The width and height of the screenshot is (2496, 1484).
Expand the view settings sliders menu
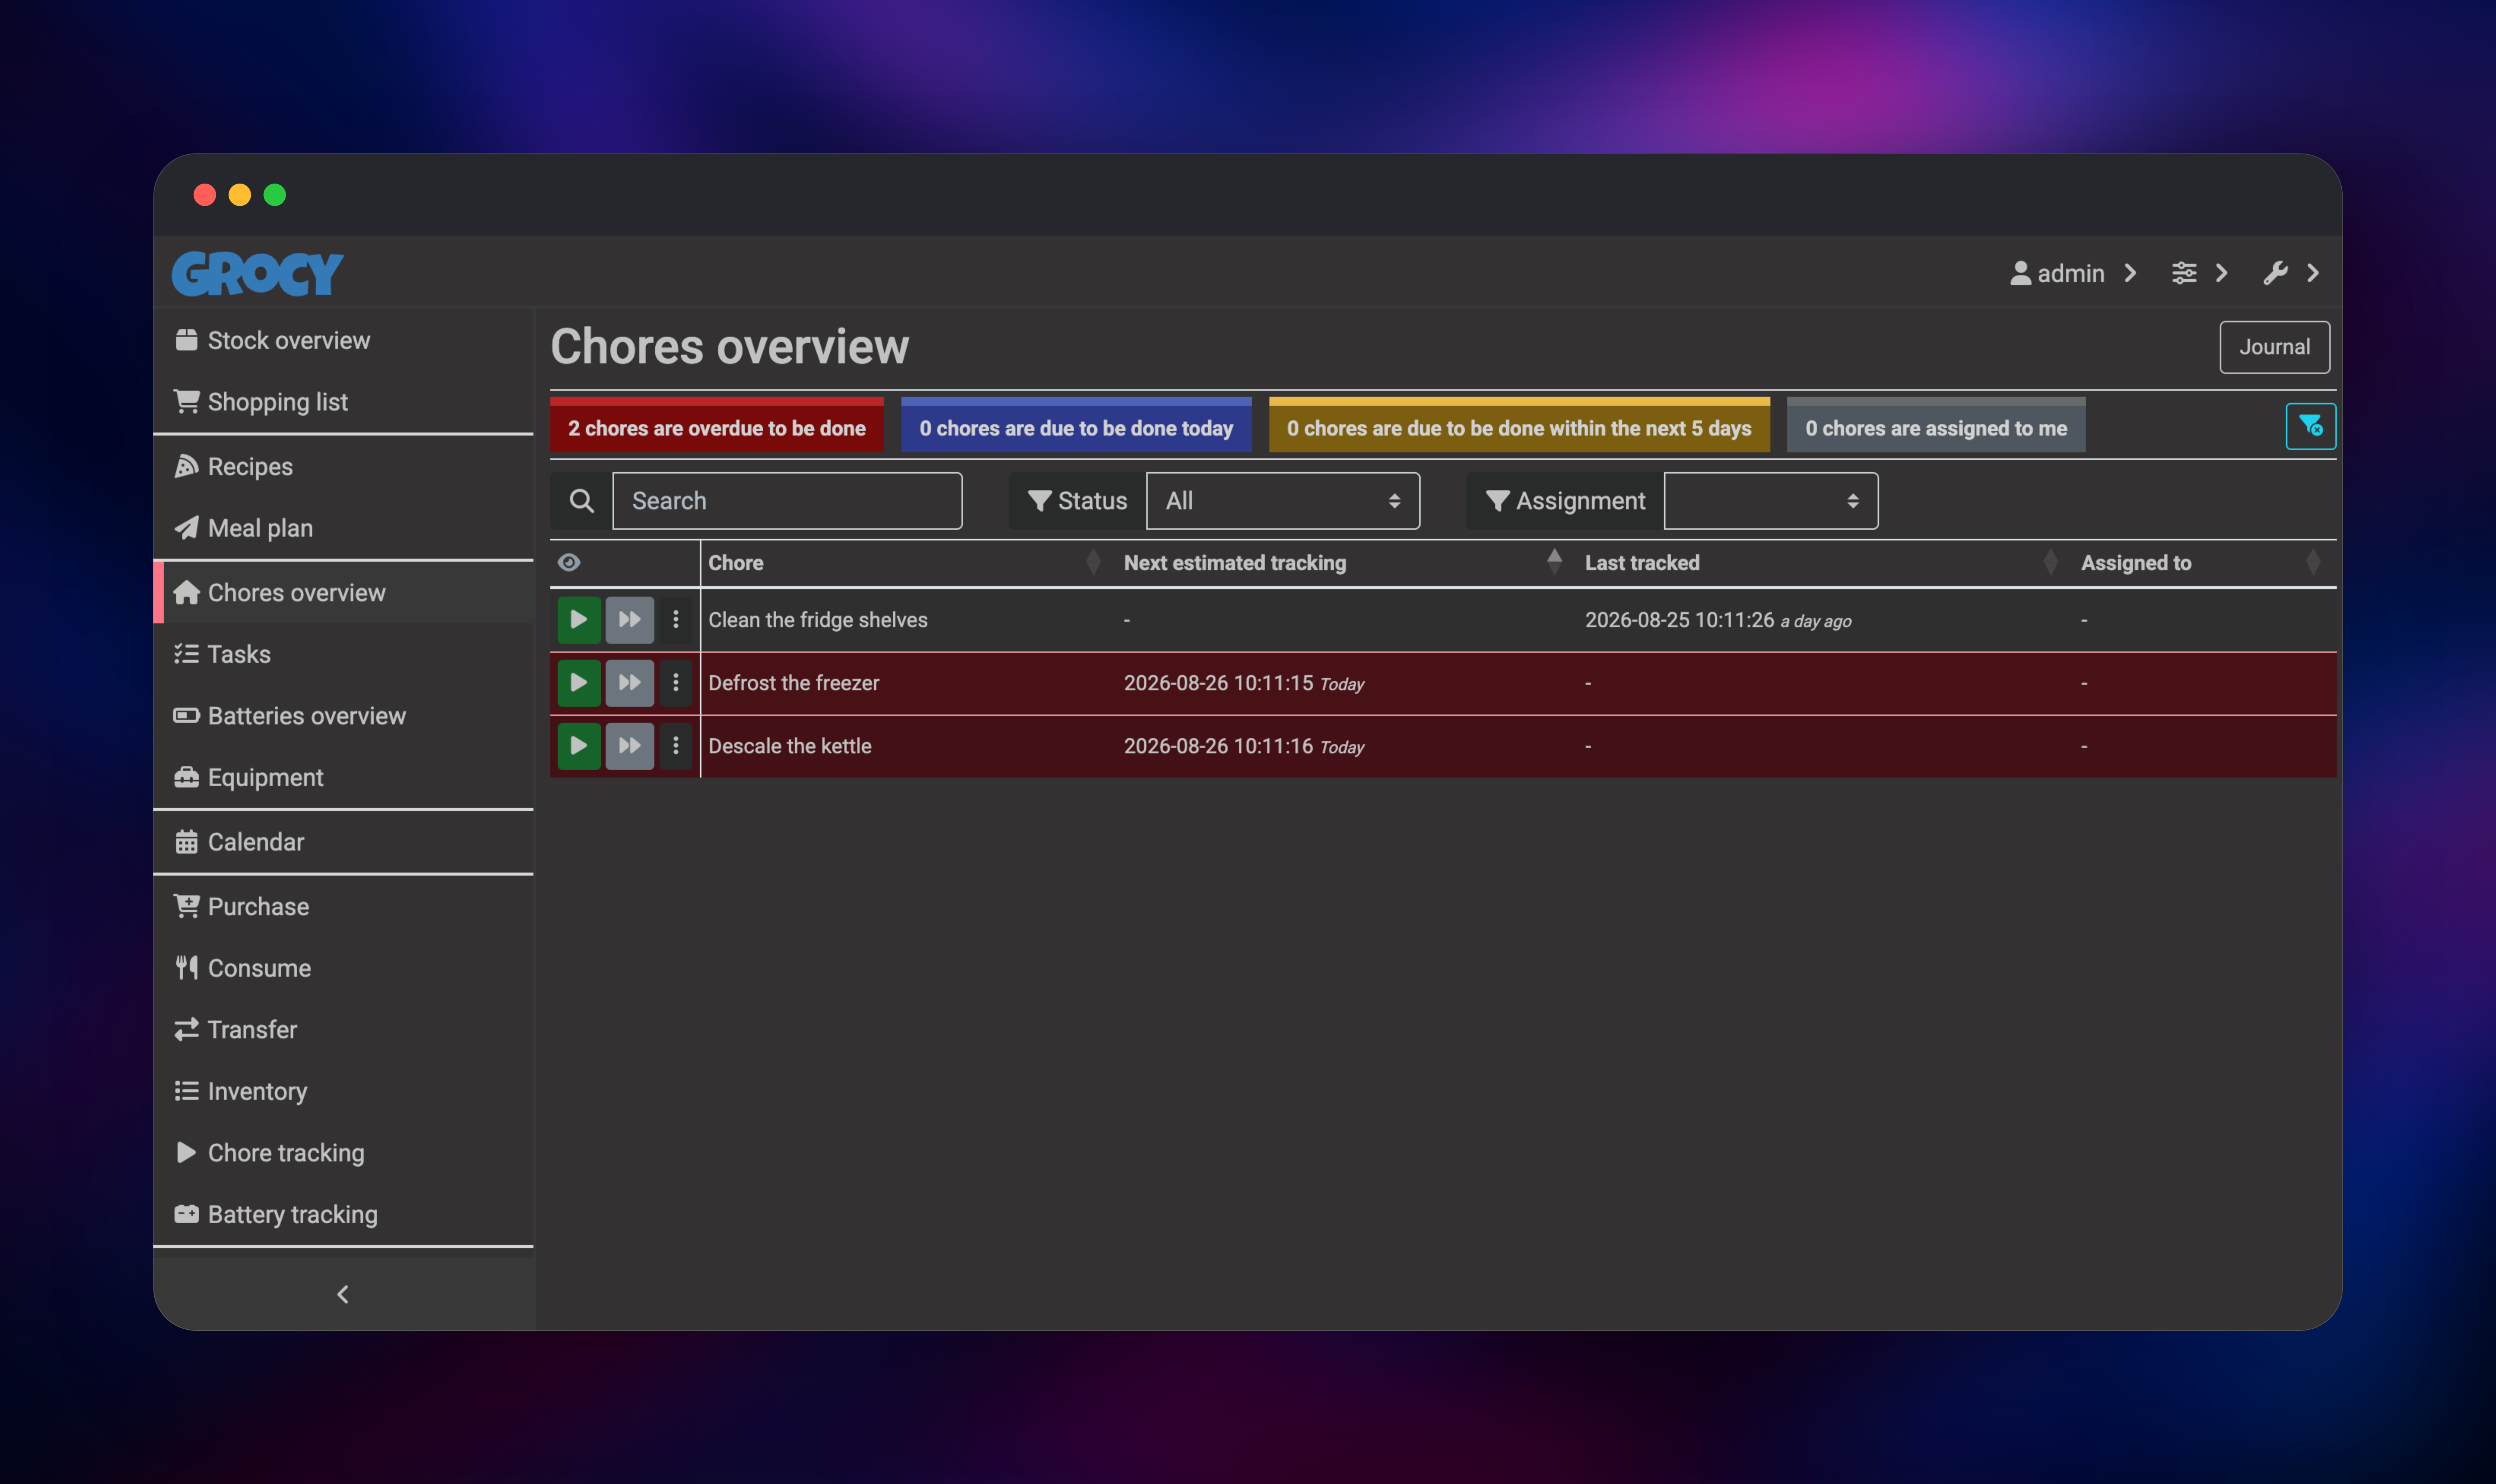(x=2199, y=273)
